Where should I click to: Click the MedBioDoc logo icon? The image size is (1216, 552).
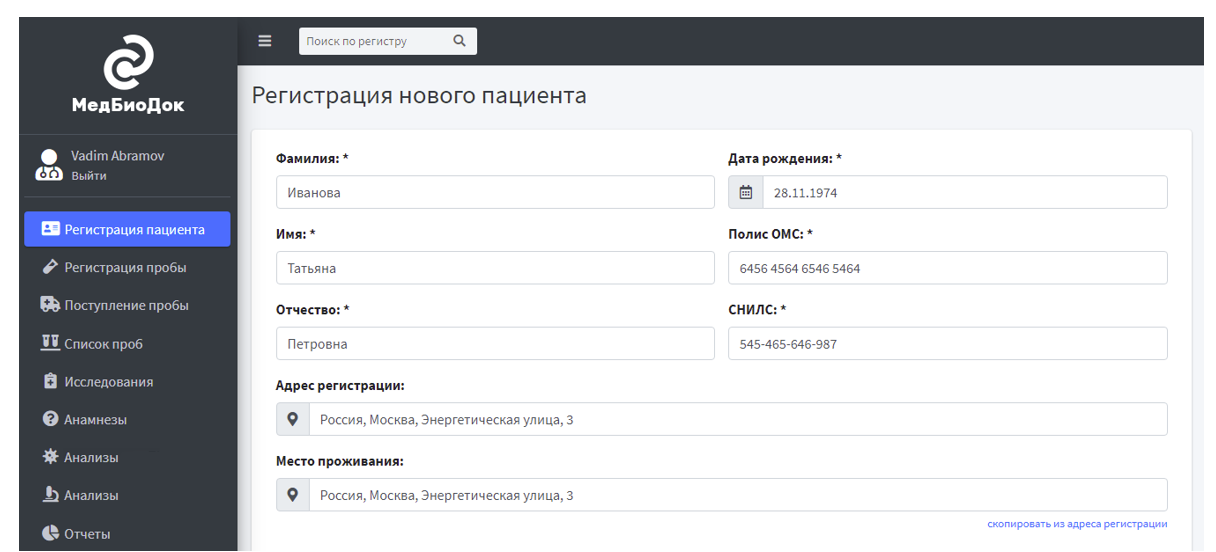pos(128,61)
